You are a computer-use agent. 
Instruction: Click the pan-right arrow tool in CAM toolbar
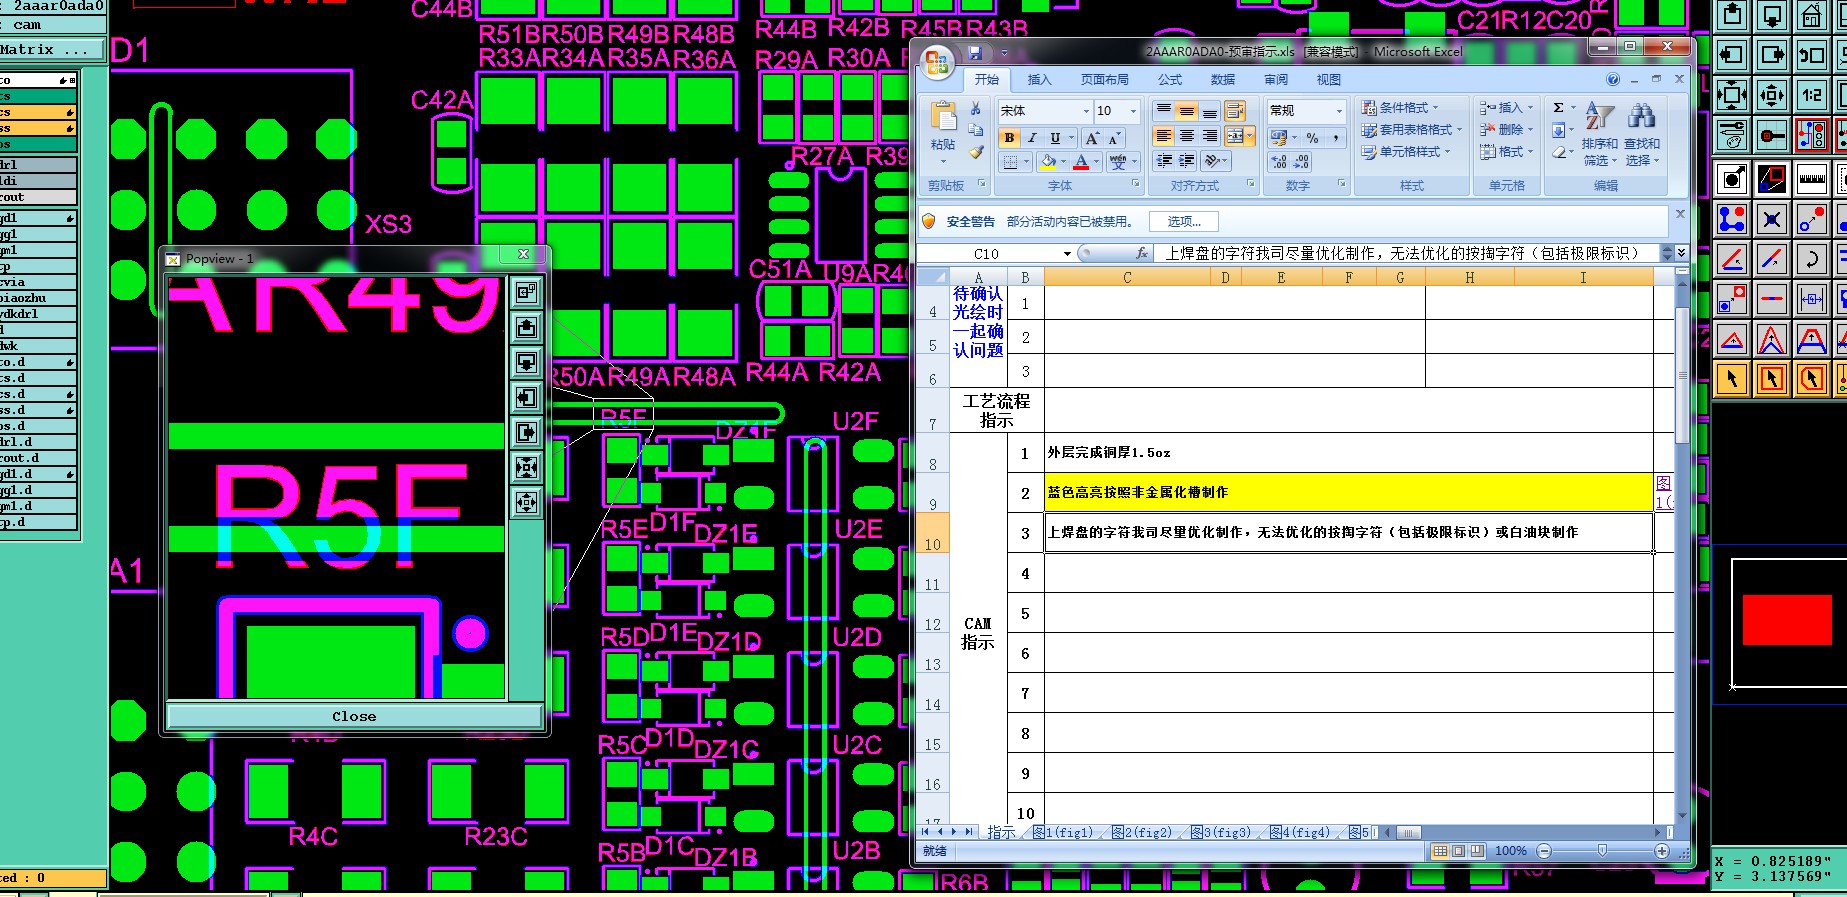[x=1772, y=55]
